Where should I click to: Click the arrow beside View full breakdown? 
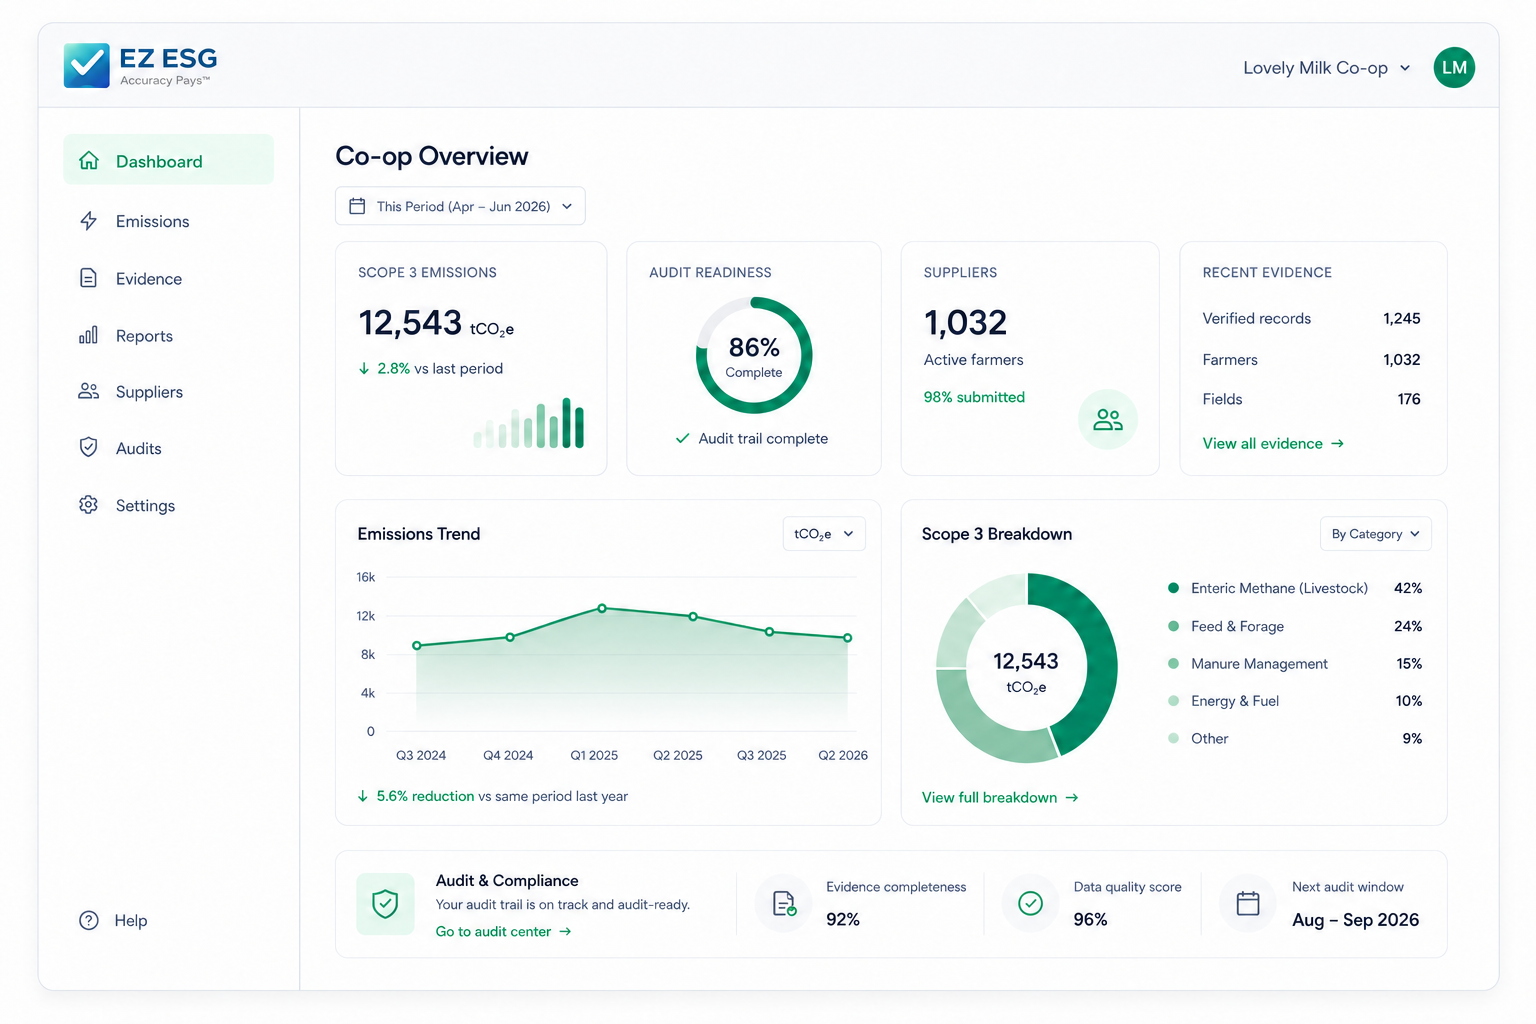(1072, 797)
